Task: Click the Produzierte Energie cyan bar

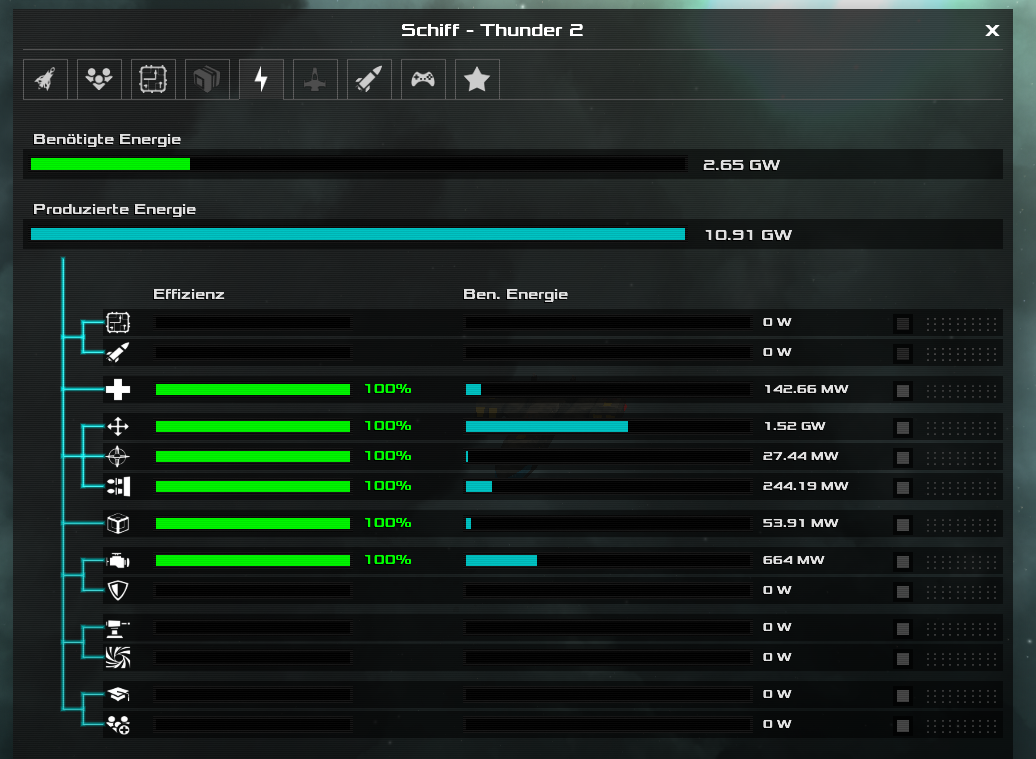Action: point(358,234)
